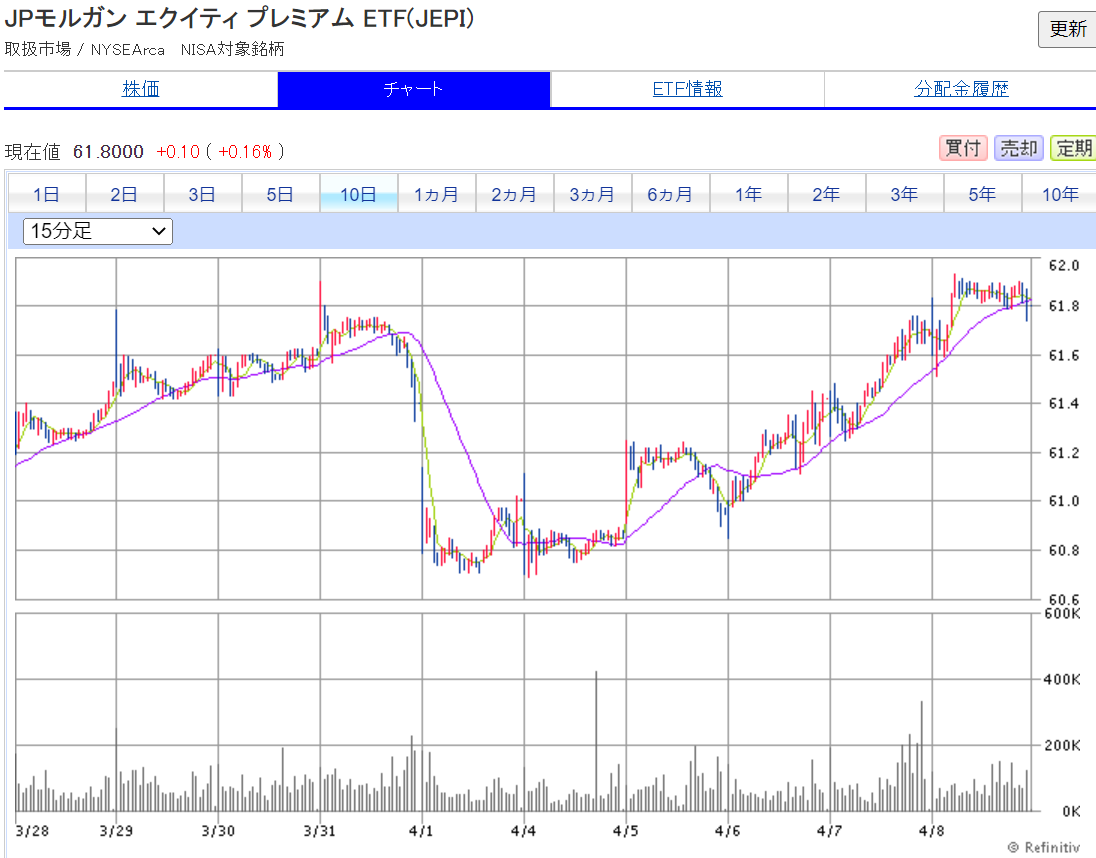Show the 10年 chart range
1096x858 pixels.
1060,194
